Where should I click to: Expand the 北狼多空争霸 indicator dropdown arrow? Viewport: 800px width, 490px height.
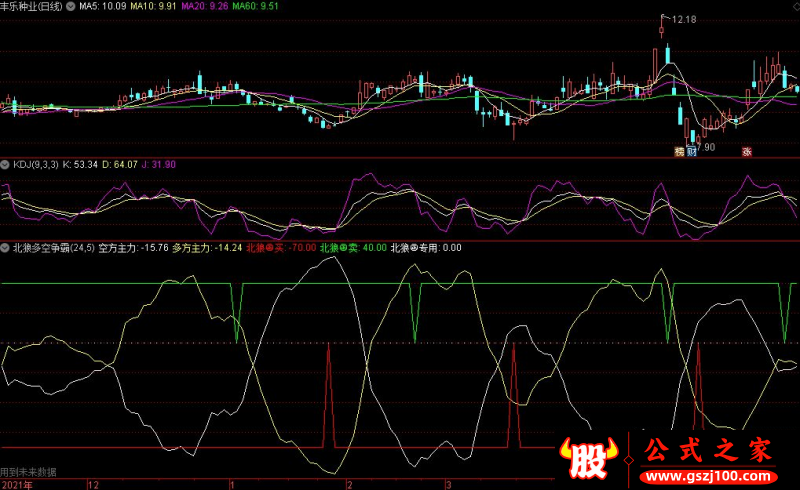pyautogui.click(x=5, y=246)
